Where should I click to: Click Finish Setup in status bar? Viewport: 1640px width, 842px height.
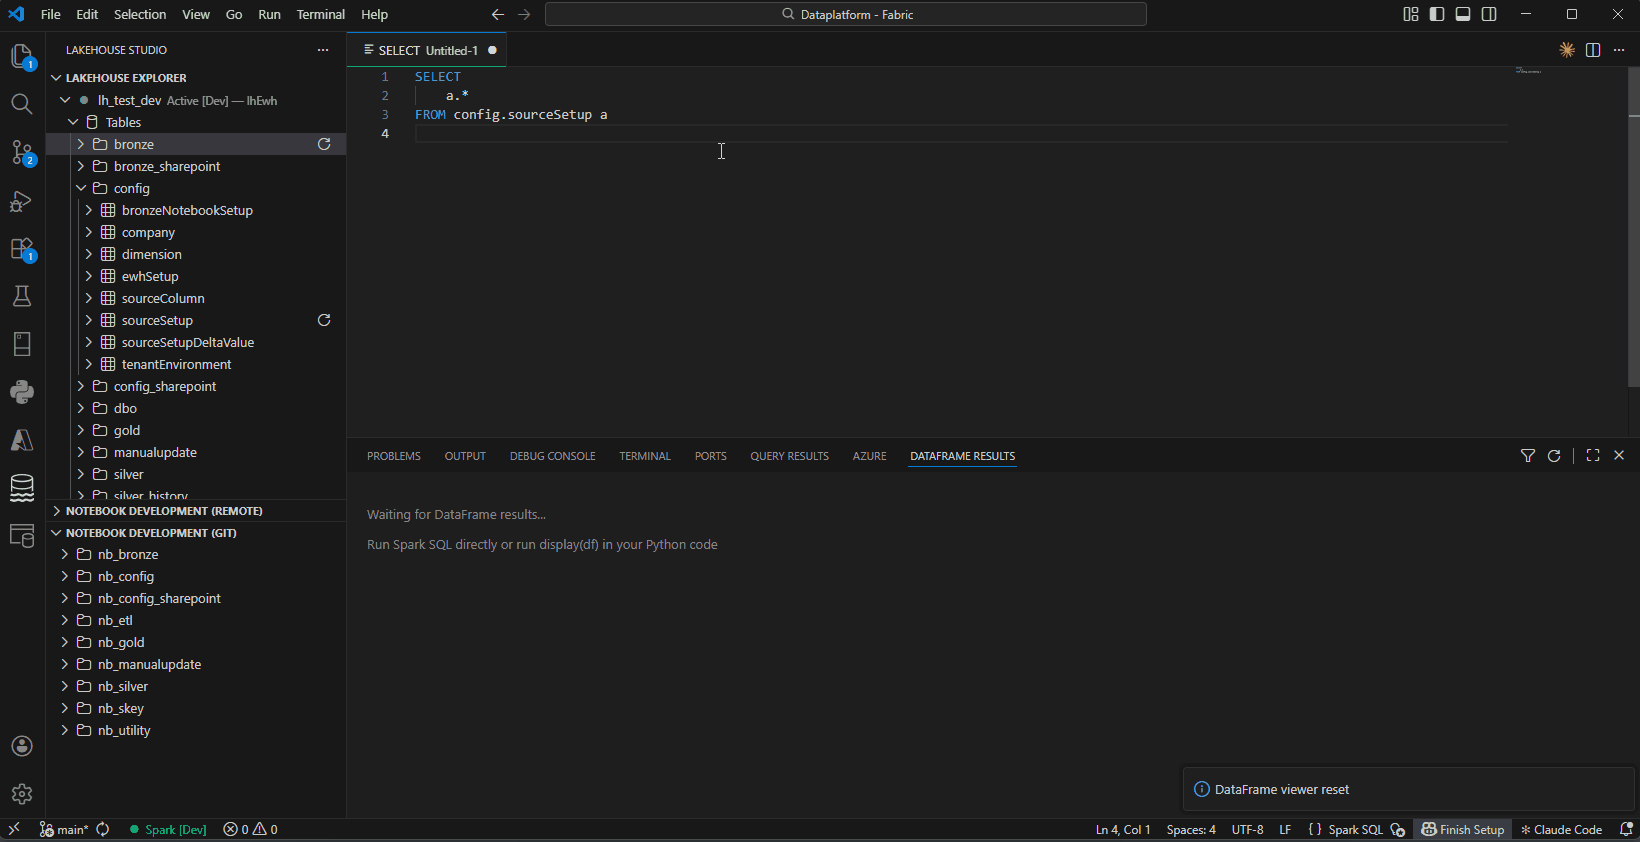point(1462,829)
